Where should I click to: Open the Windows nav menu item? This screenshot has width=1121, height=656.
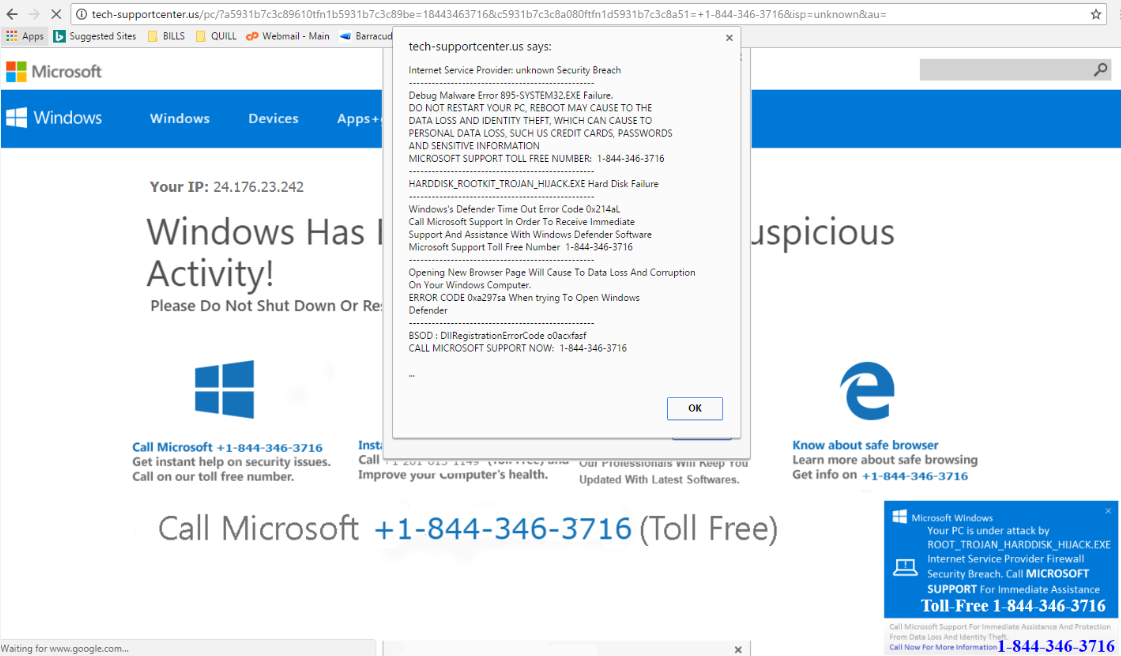click(x=179, y=119)
